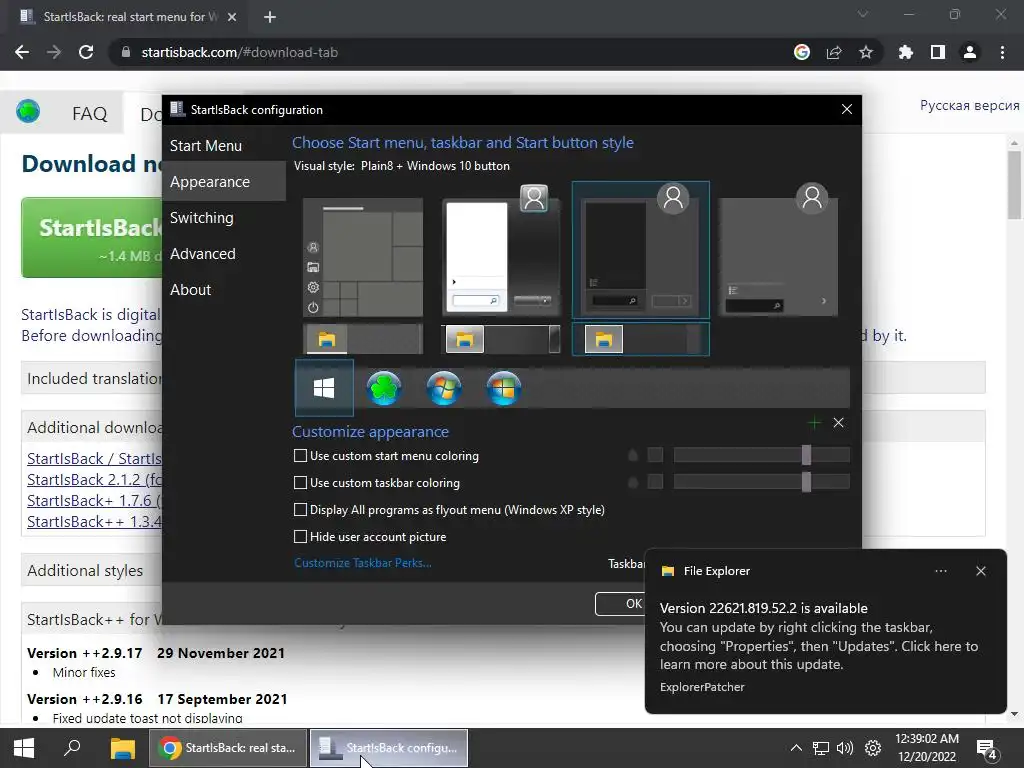Open Chrome extensions puzzle icon
1024x768 pixels.
906,52
